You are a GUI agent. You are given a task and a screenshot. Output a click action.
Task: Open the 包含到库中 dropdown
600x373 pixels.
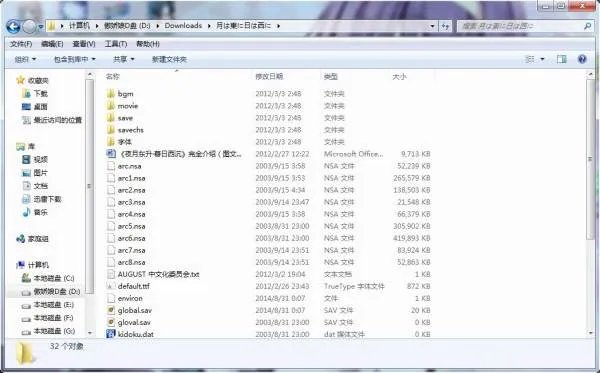point(74,59)
